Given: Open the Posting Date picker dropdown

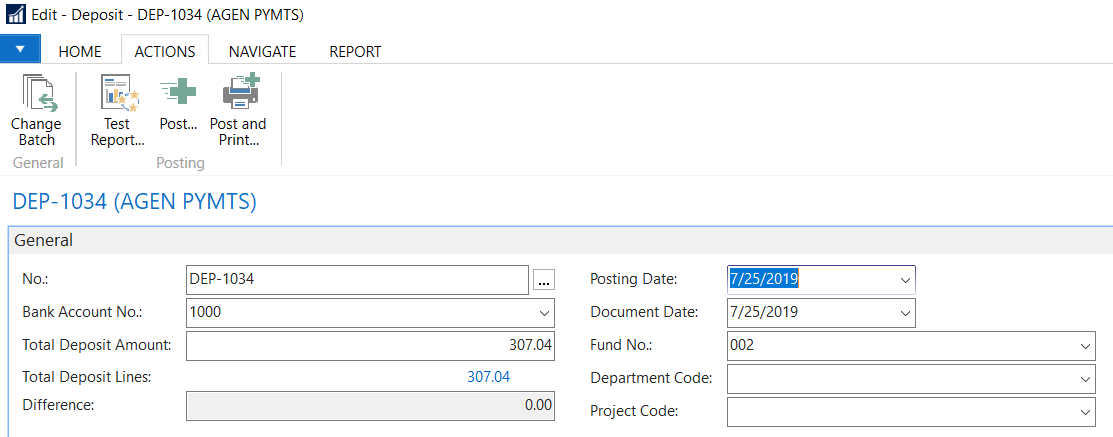Looking at the screenshot, I should (x=904, y=280).
